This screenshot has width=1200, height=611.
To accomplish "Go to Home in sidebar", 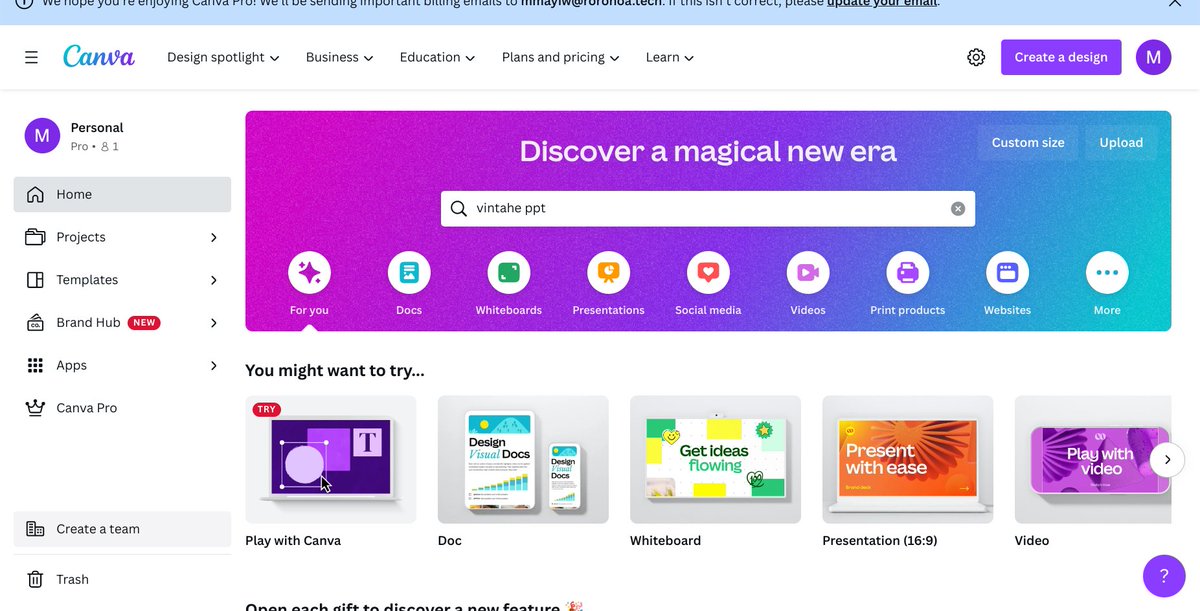I will tap(122, 194).
